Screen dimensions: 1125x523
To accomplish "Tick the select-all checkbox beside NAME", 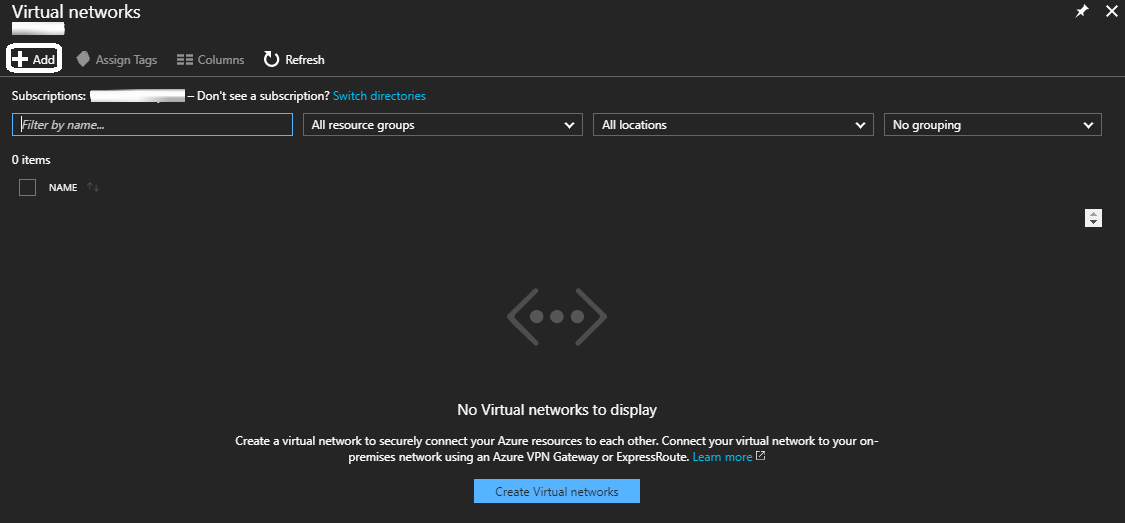I will tap(28, 187).
